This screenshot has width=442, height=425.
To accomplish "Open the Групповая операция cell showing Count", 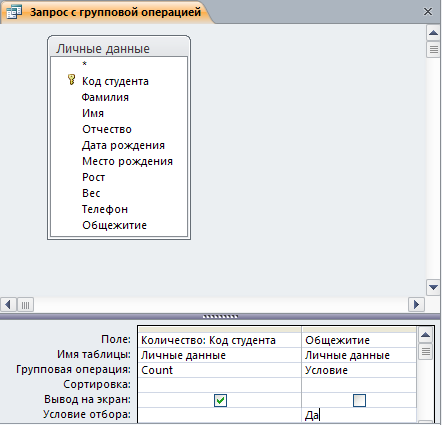I will 220,370.
